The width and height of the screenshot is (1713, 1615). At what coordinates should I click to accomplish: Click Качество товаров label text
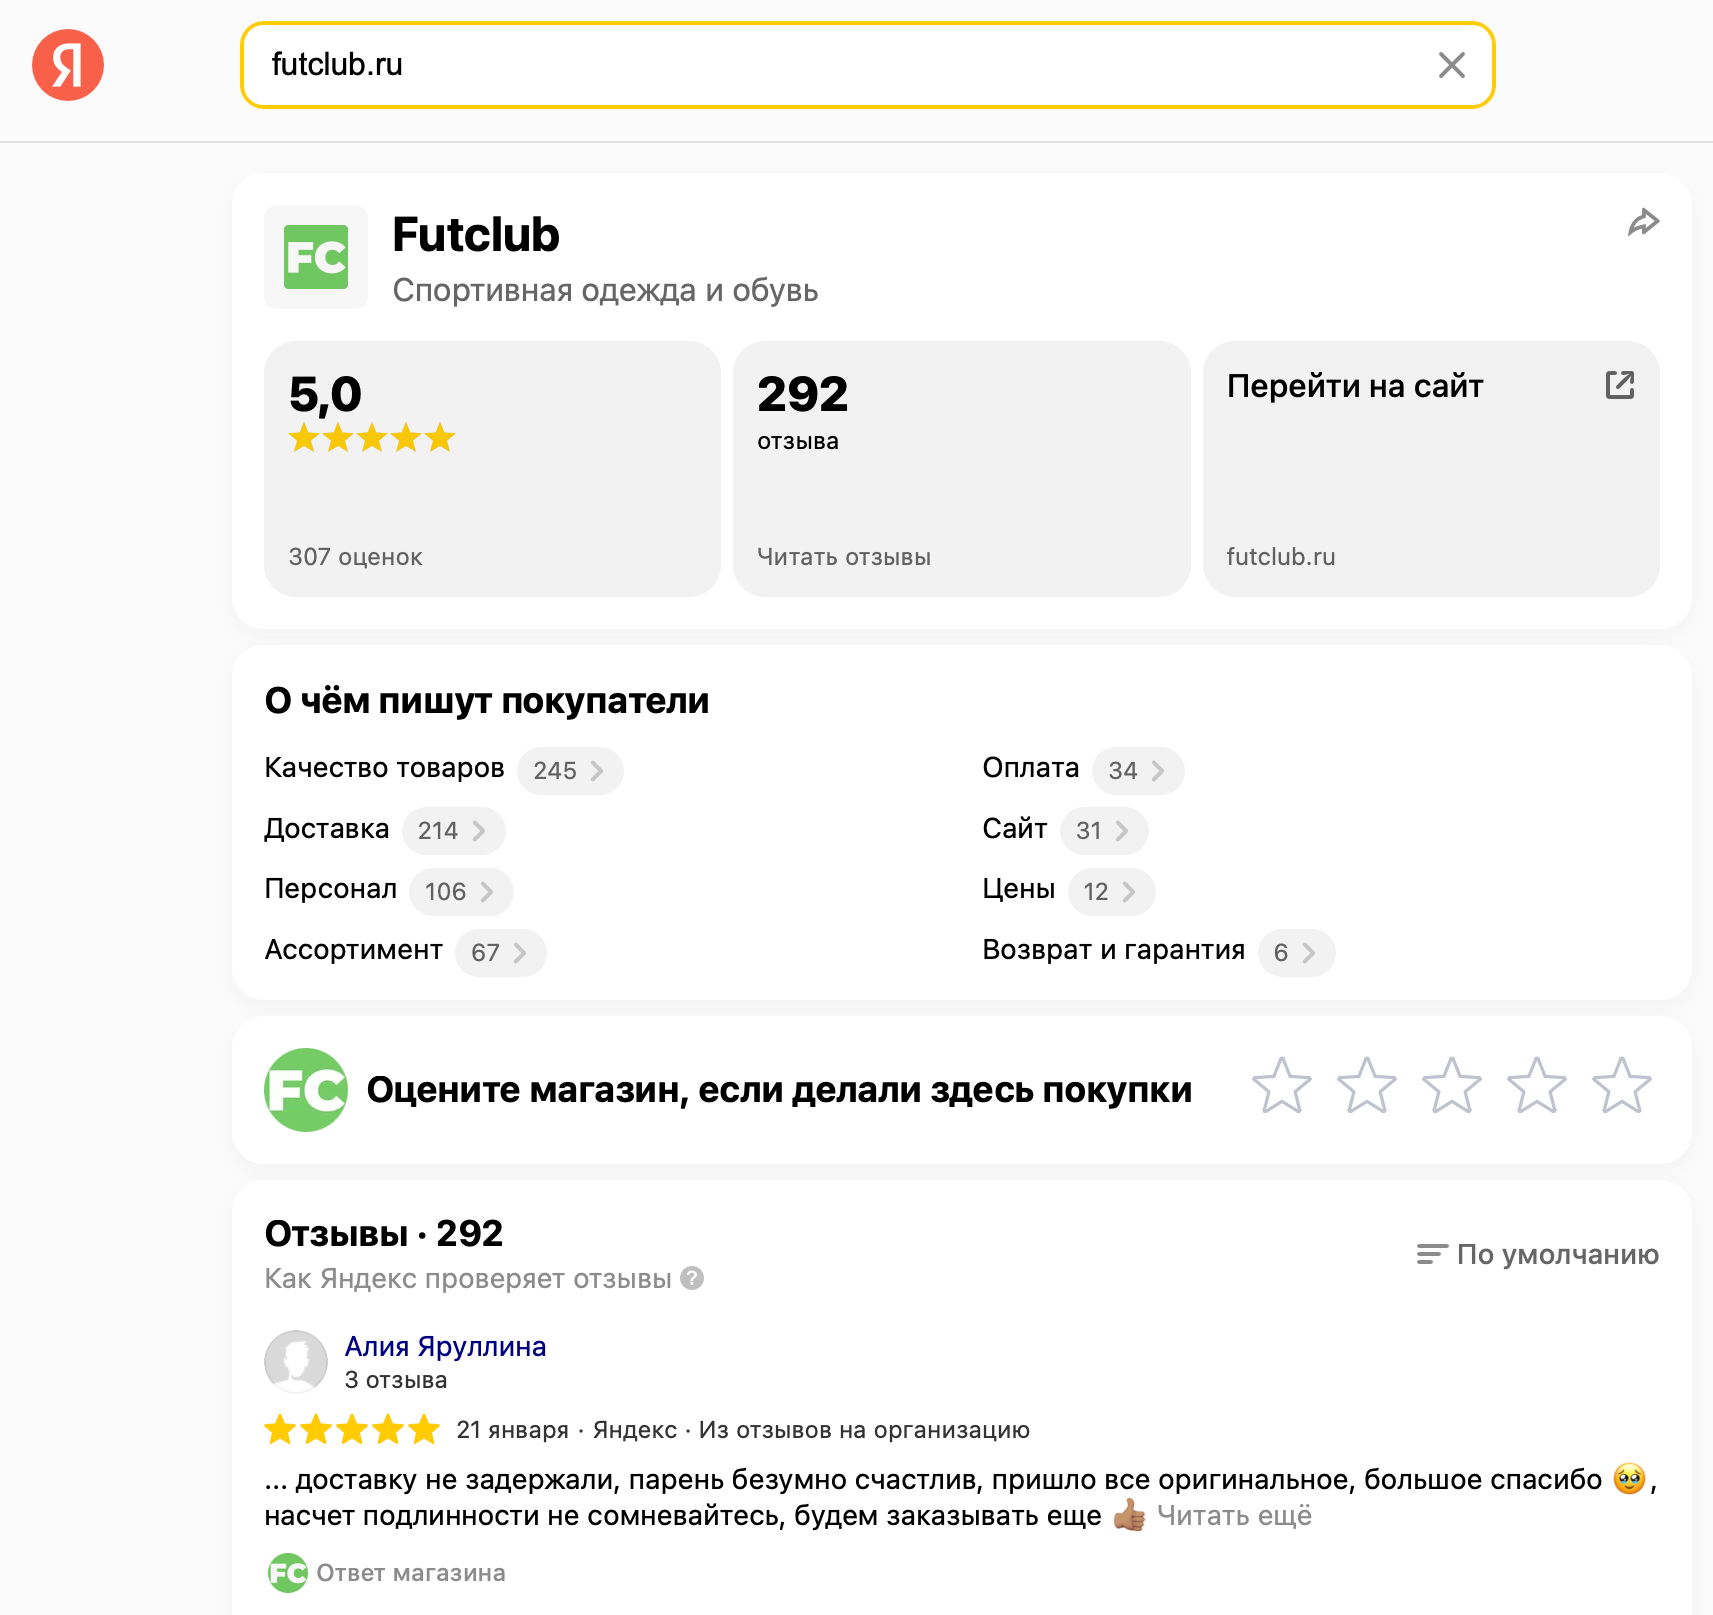click(384, 768)
